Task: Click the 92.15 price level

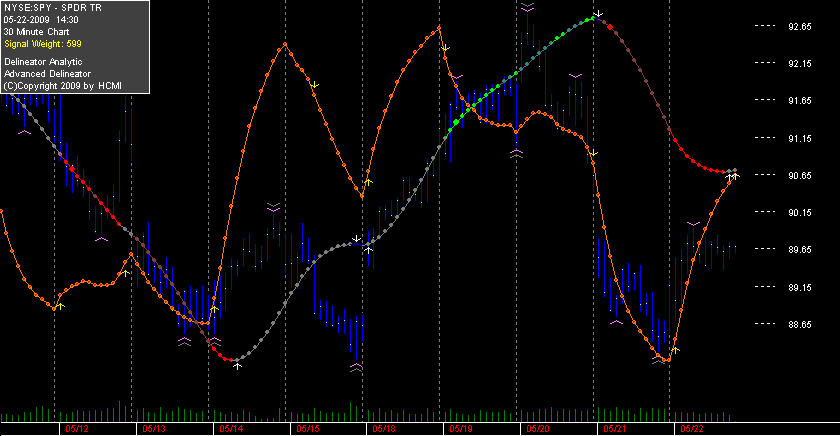Action: 799,64
